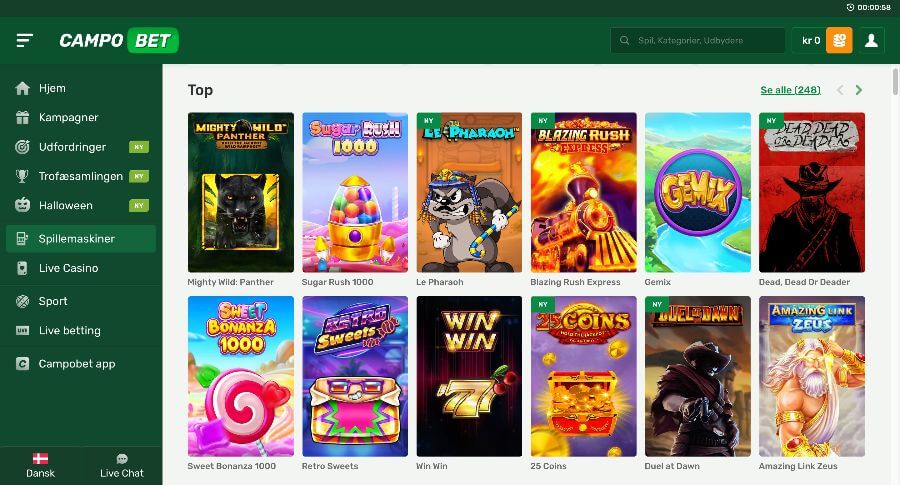Open the Dansk language selector
900x485 pixels.
(41, 465)
